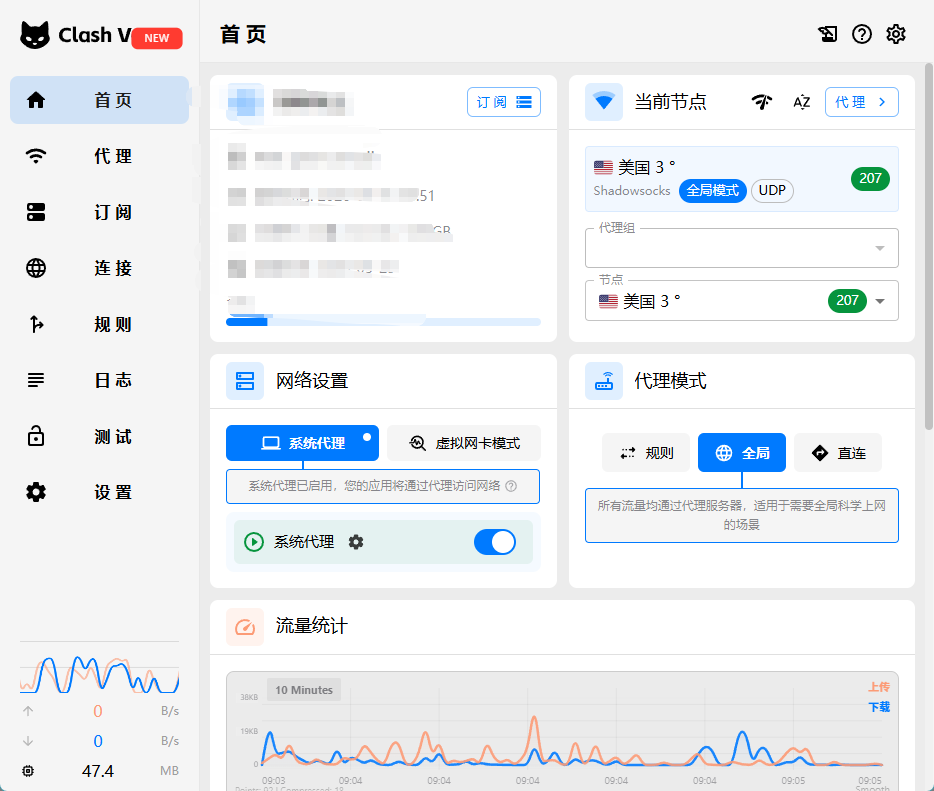
Task: Click the Clash cat logo
Action: tap(35, 35)
